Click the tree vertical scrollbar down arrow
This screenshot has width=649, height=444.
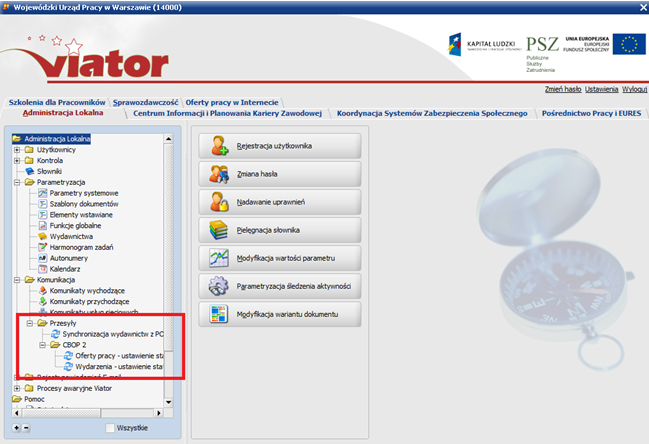168,402
